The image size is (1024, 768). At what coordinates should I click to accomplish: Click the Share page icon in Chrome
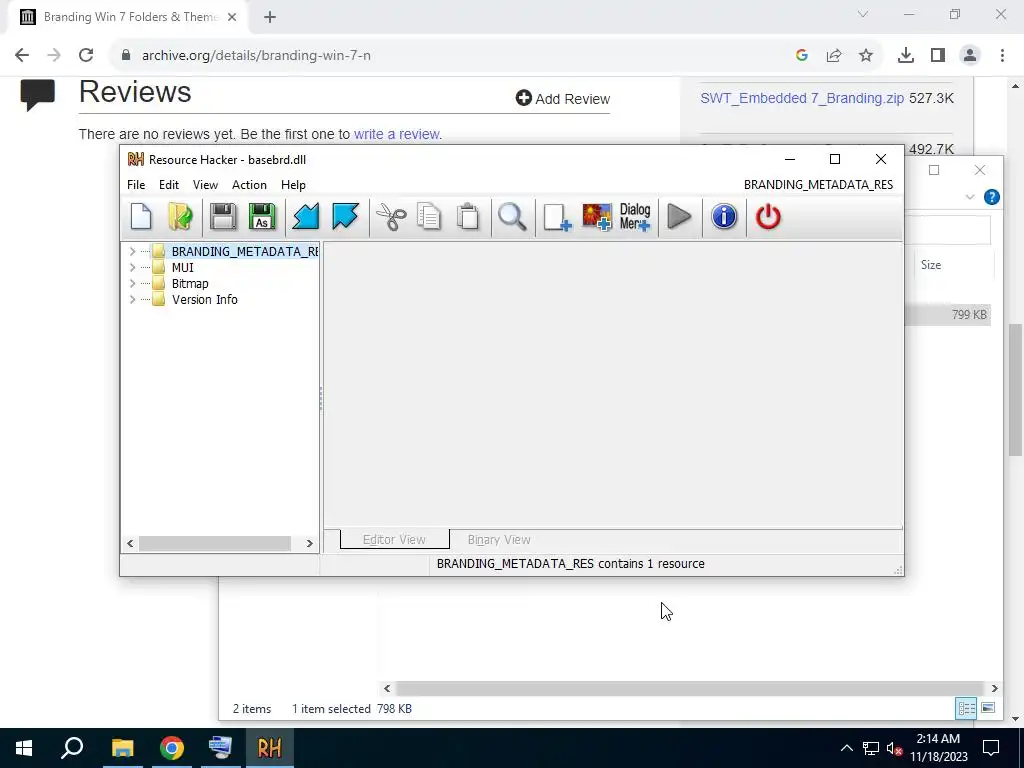[834, 55]
